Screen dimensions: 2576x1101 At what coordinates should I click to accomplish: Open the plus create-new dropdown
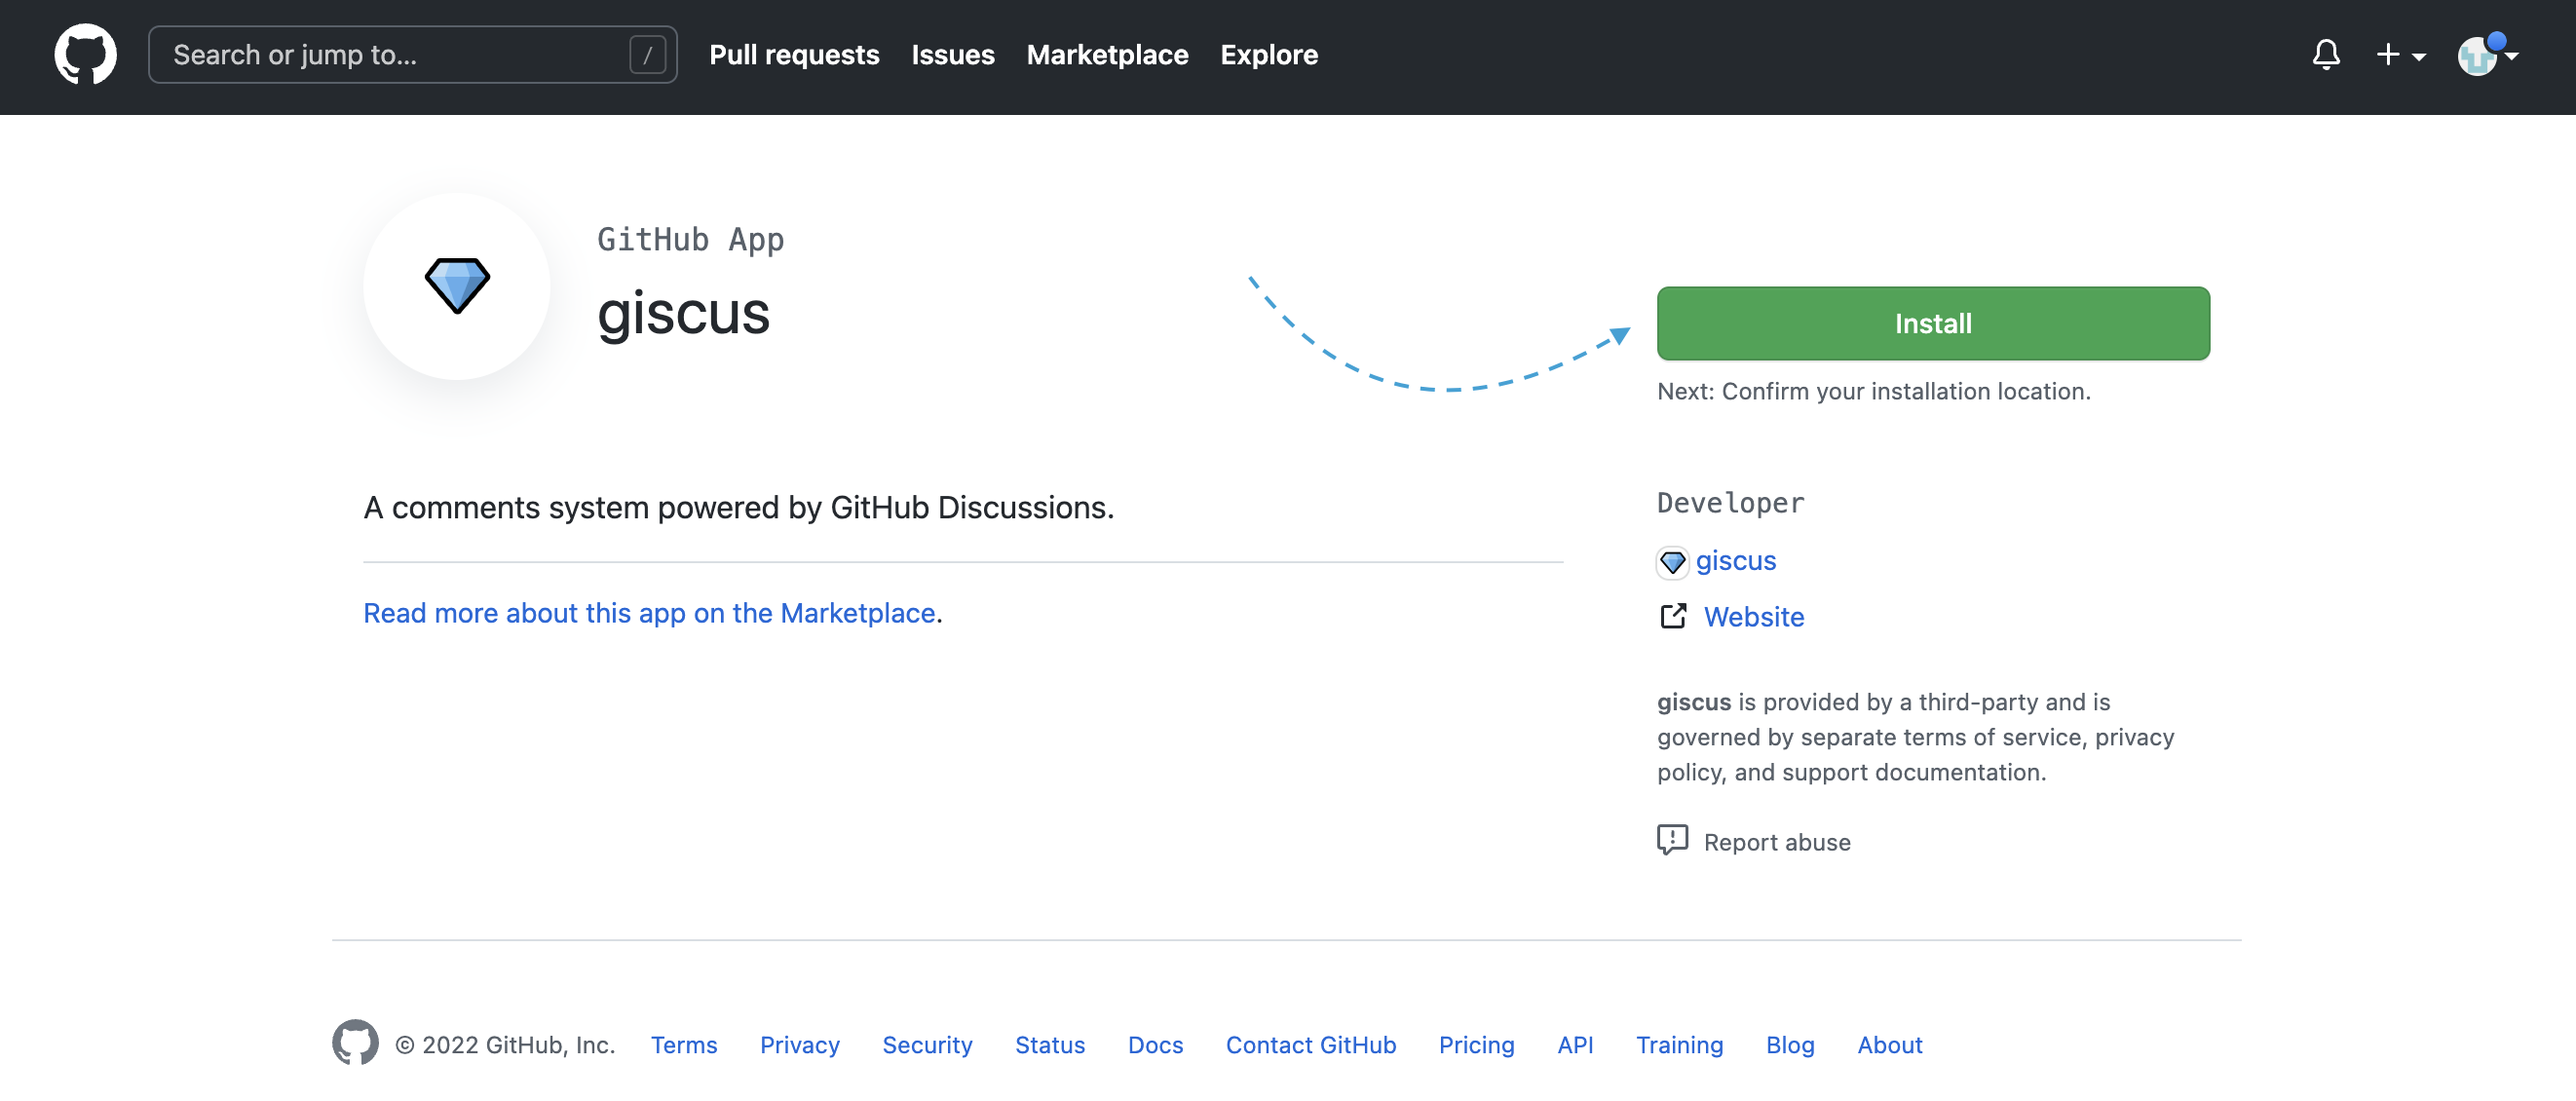(x=2400, y=55)
